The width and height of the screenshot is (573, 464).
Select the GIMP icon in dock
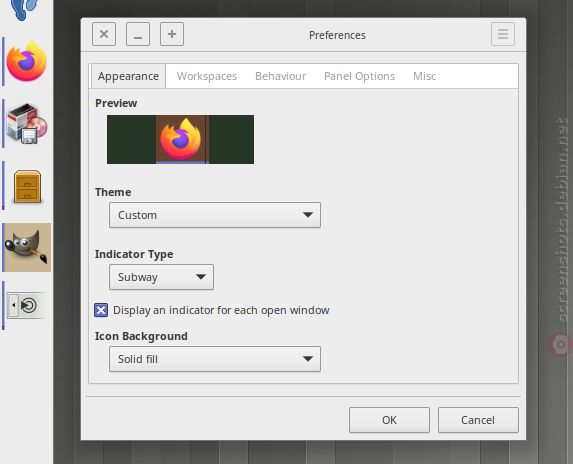(27, 247)
